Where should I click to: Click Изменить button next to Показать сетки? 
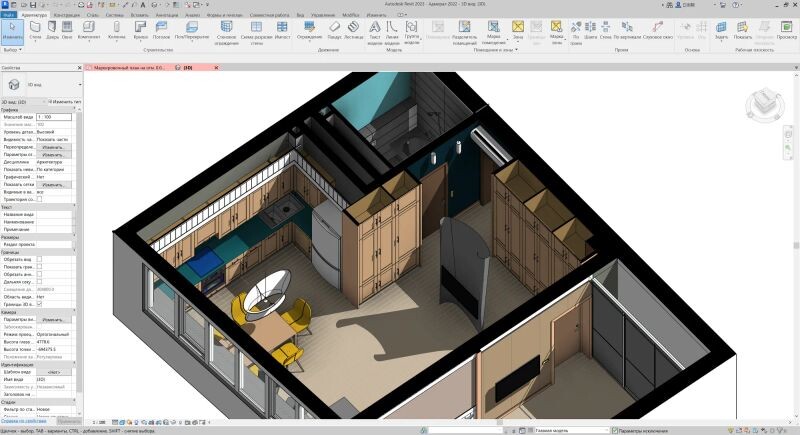point(53,184)
